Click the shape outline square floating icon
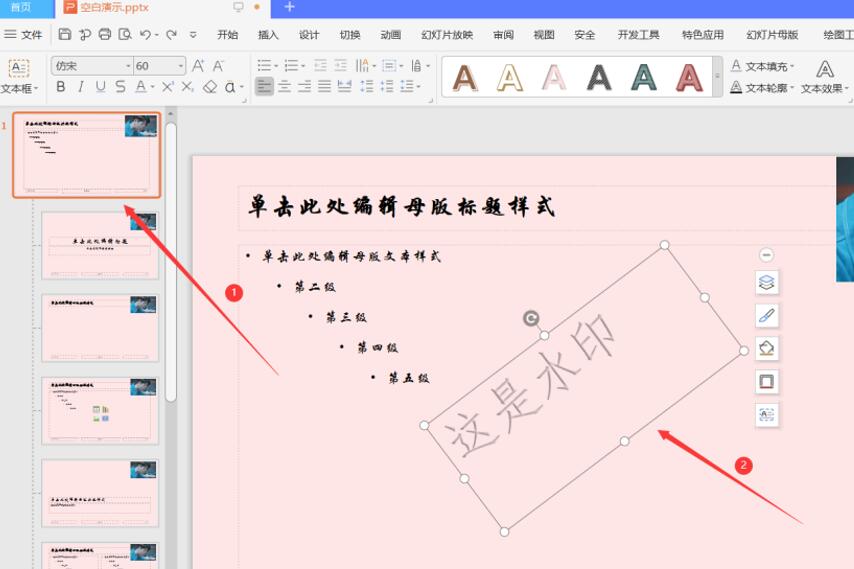854x569 pixels. pos(766,382)
